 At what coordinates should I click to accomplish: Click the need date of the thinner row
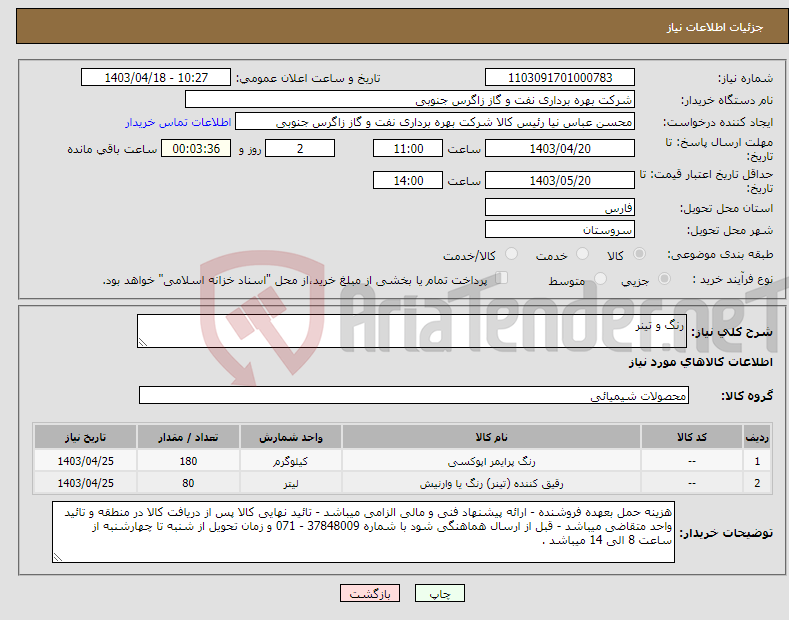86,483
